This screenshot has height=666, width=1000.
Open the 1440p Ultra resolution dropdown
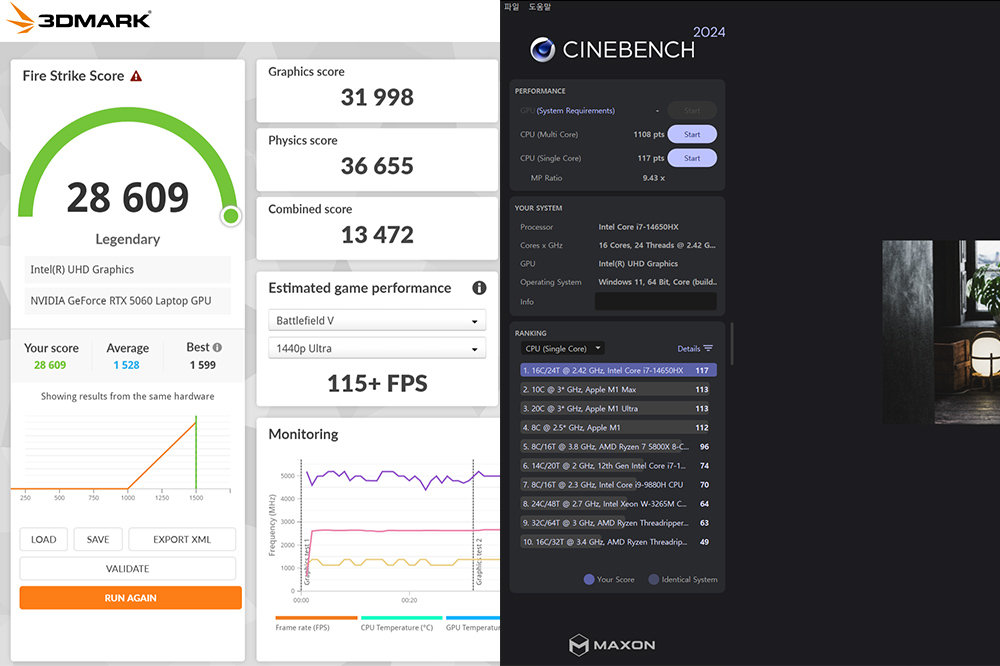pyautogui.click(x=377, y=348)
